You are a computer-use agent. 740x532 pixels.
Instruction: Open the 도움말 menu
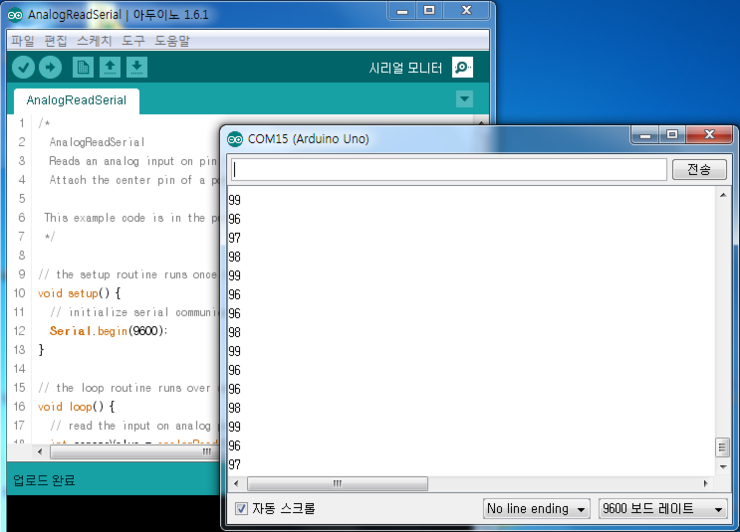pyautogui.click(x=172, y=41)
